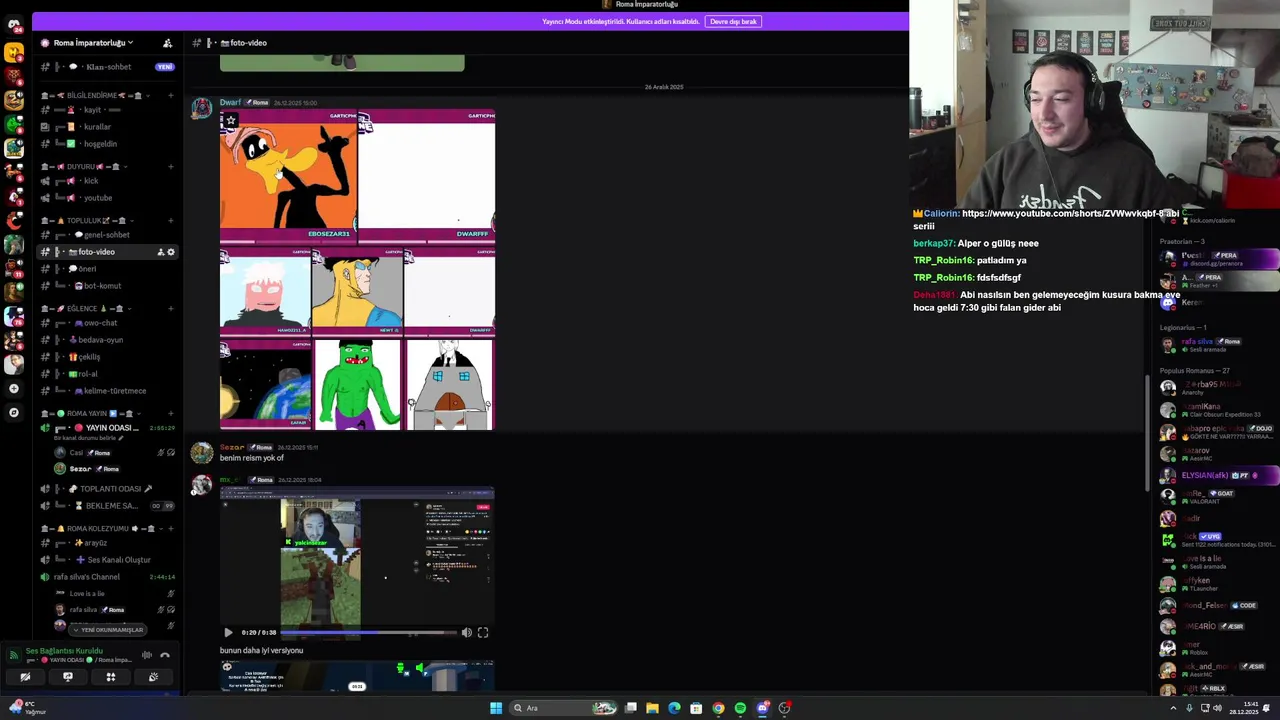1280x720 pixels.
Task: Open ELYSIAN(afk) member profile in list
Action: pyautogui.click(x=1218, y=476)
